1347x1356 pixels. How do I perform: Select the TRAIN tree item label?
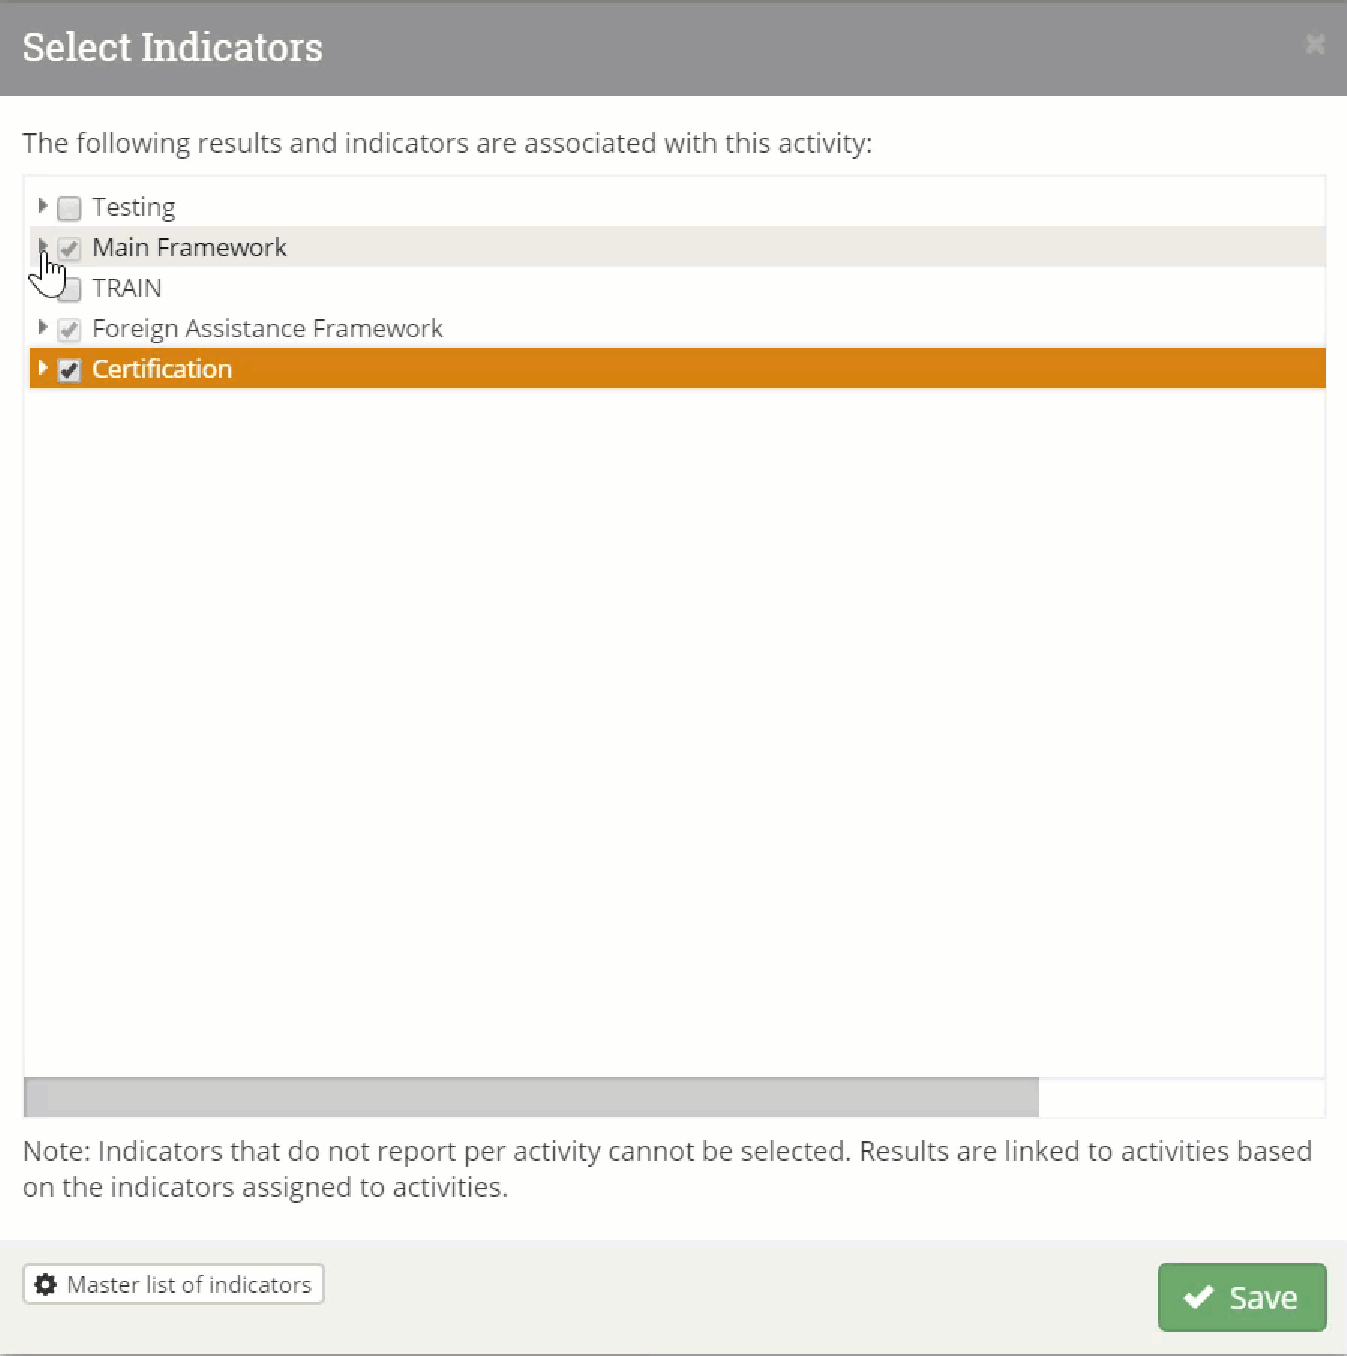[126, 288]
